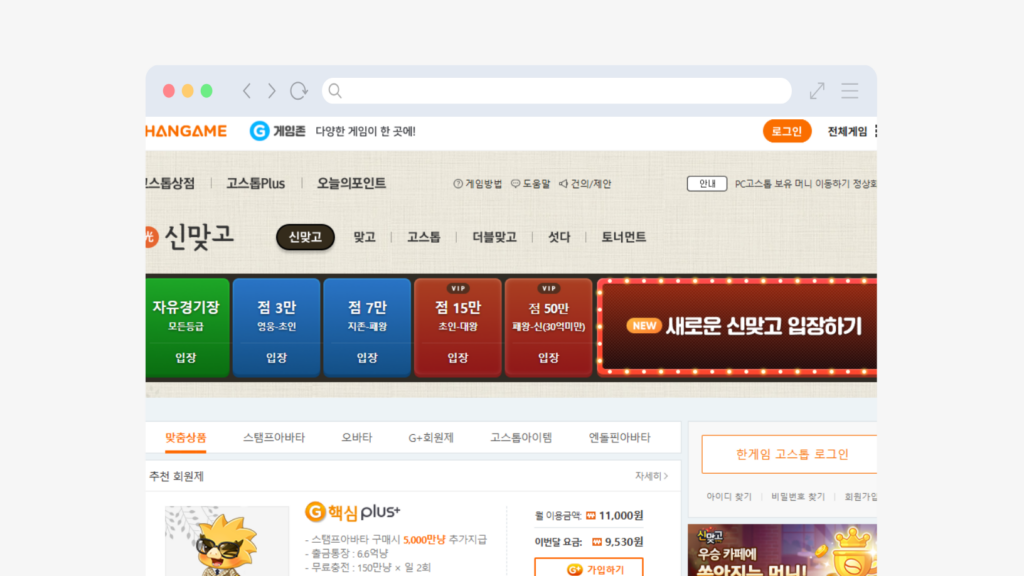The image size is (1024, 576).
Task: Click the blue G 게임존 icon
Action: click(259, 131)
